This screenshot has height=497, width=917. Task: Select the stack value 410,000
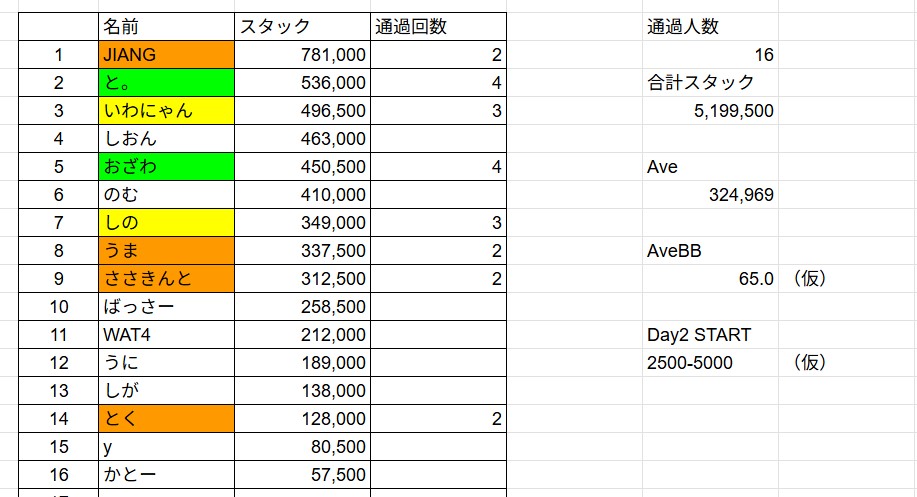[302, 195]
